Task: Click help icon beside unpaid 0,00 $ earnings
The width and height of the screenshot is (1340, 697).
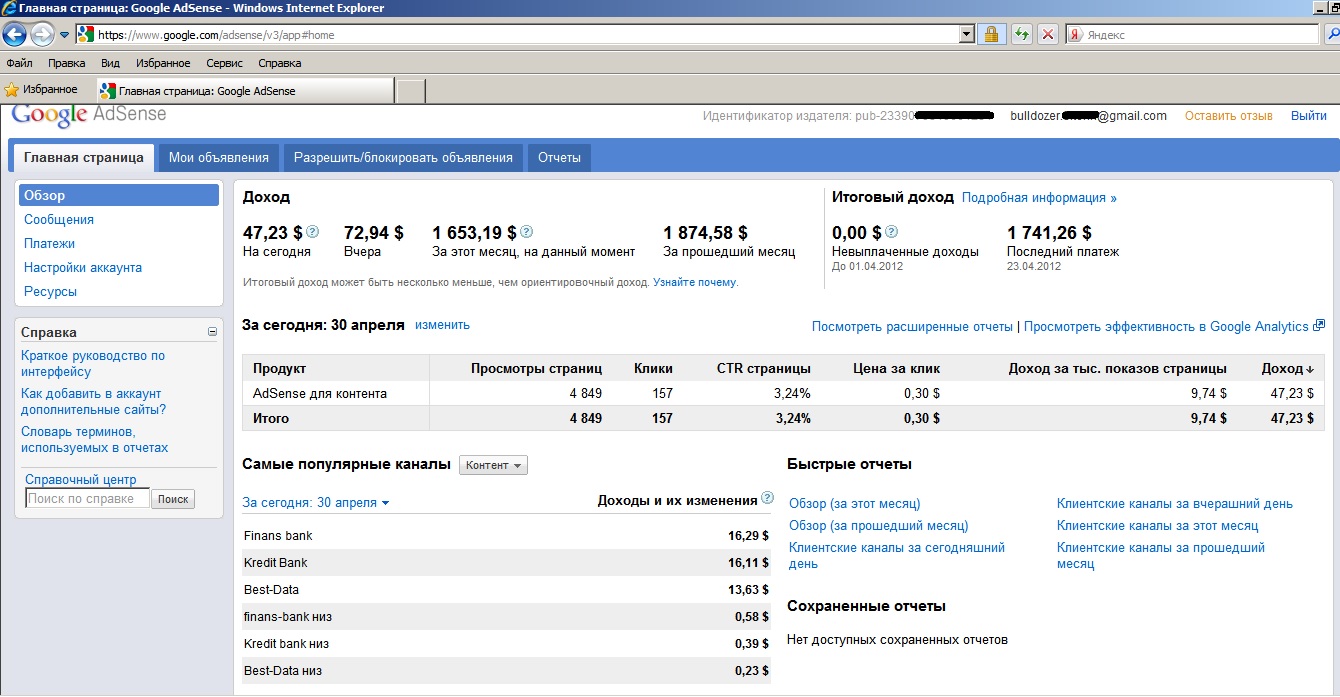Action: pos(892,232)
